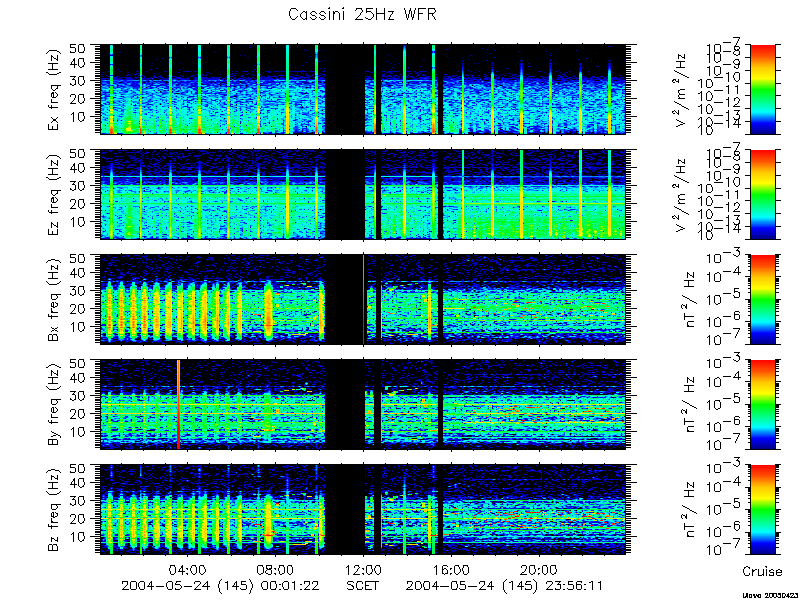Select start timestamp "2004-05-24 (145) 00:01:22"
This screenshot has height=600, width=800.
pos(220,586)
